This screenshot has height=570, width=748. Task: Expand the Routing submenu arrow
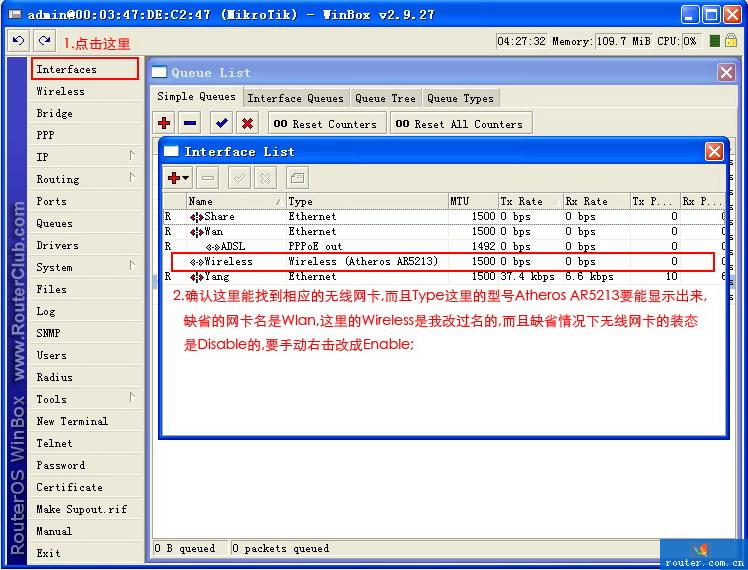coord(132,177)
